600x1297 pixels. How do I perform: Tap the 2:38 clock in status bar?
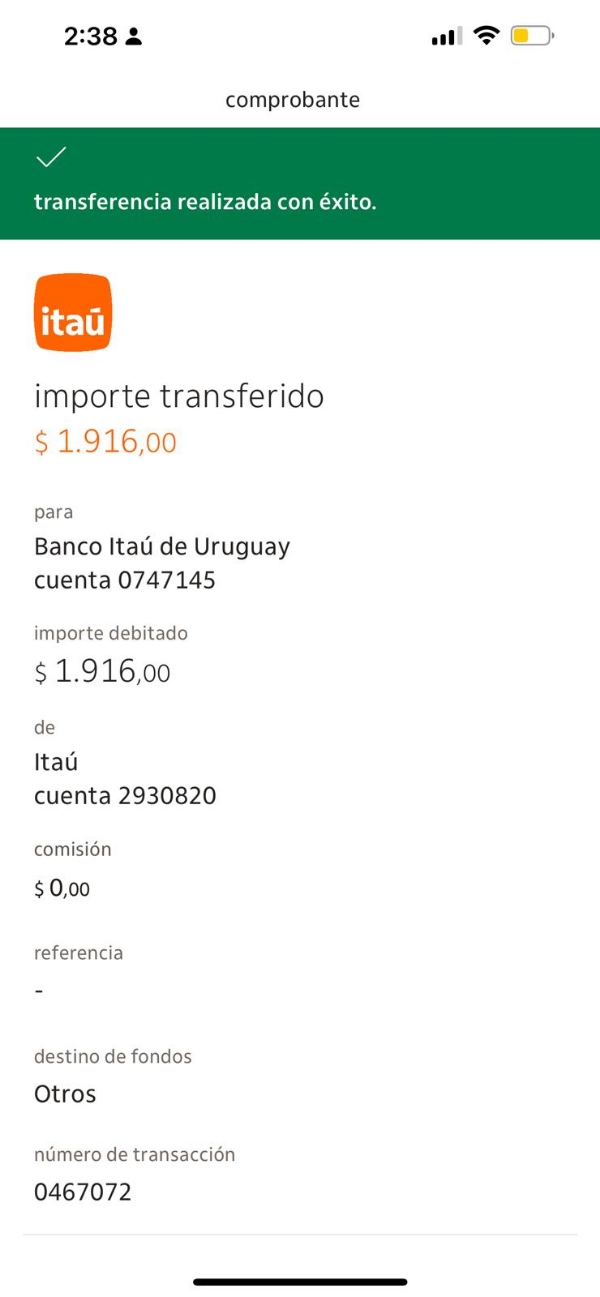coord(90,37)
